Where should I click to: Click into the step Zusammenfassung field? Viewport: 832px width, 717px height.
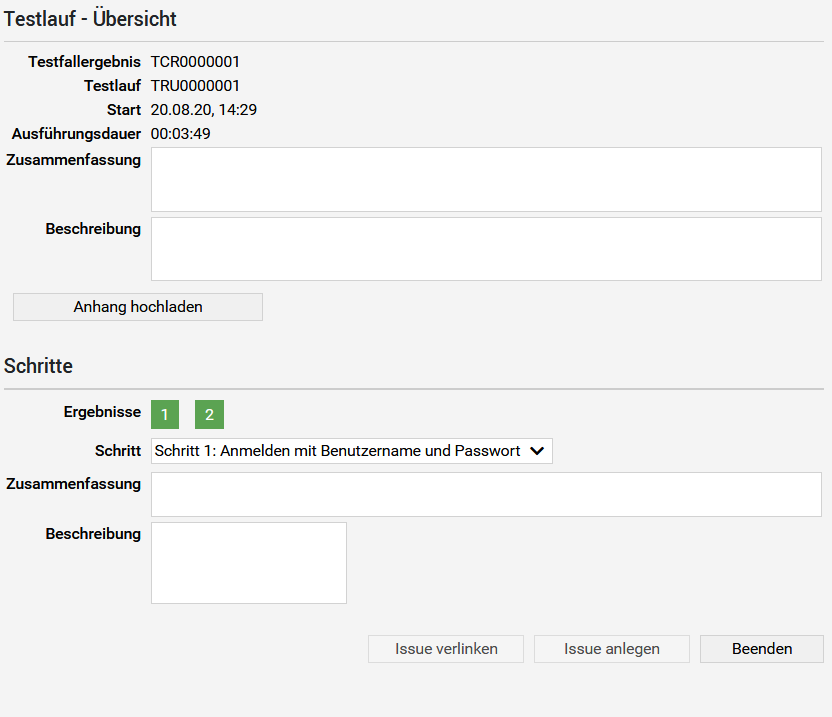(486, 495)
